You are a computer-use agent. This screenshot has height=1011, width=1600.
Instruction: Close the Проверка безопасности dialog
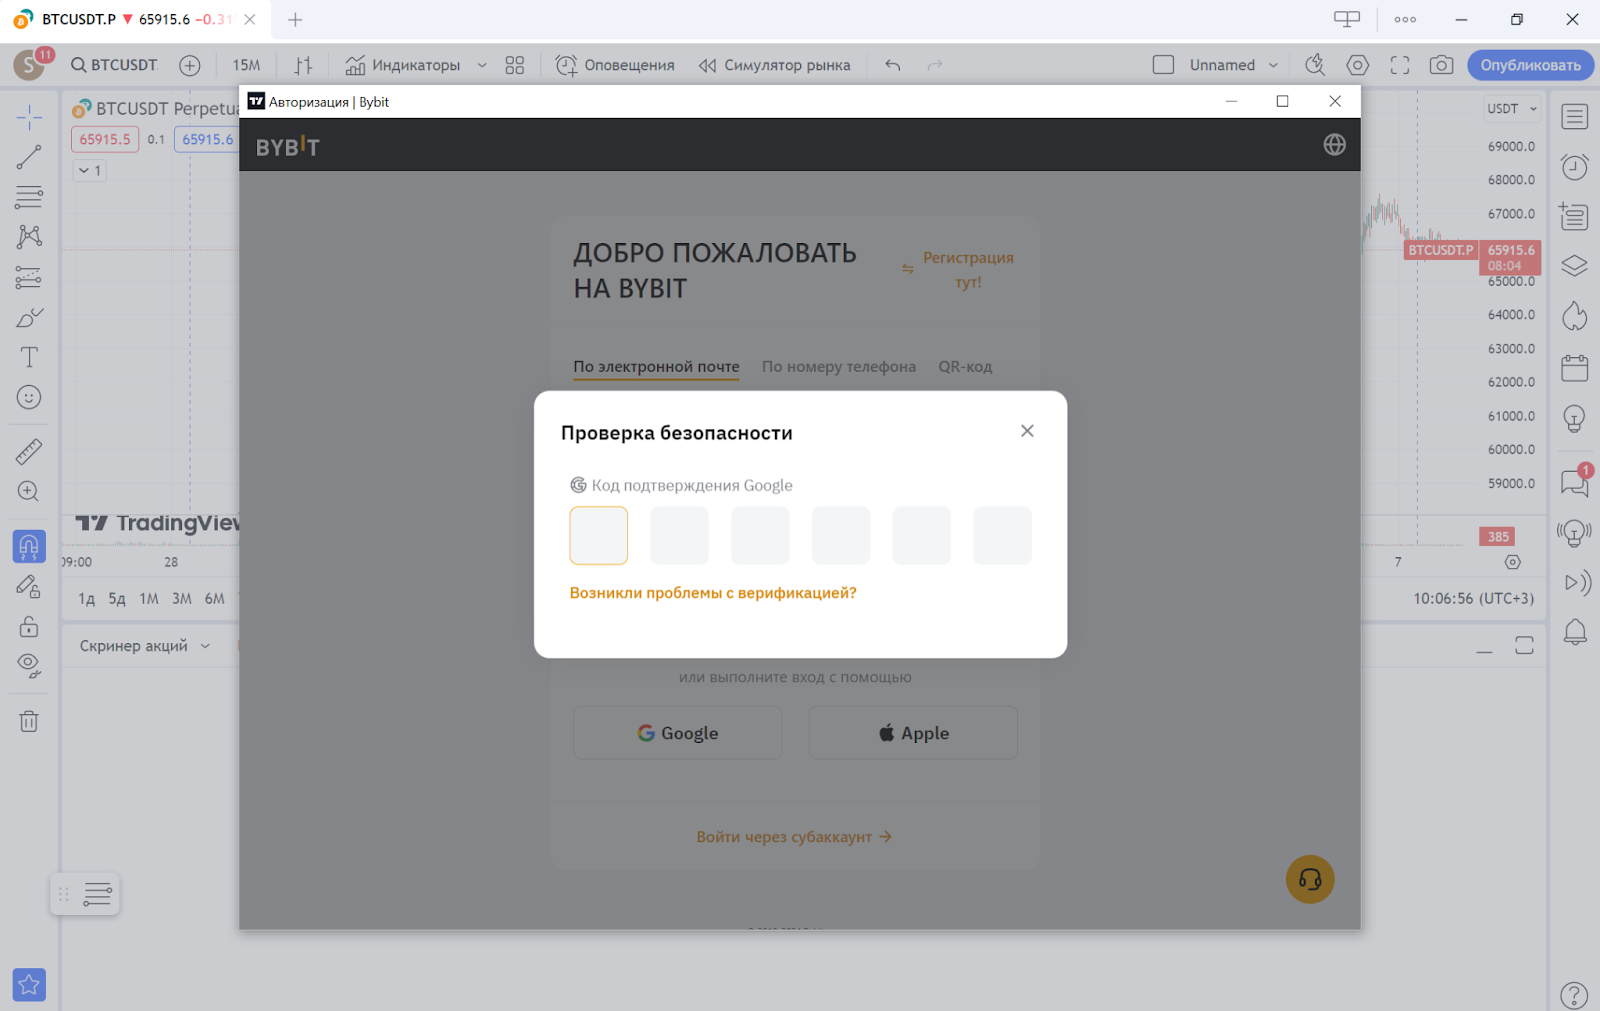[x=1027, y=431]
